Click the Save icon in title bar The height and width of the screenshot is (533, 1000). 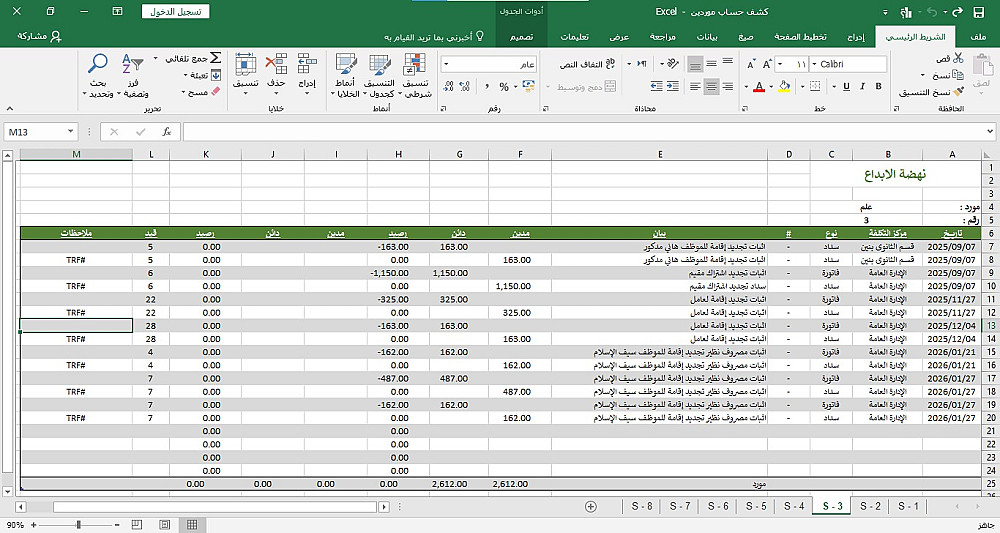(978, 11)
